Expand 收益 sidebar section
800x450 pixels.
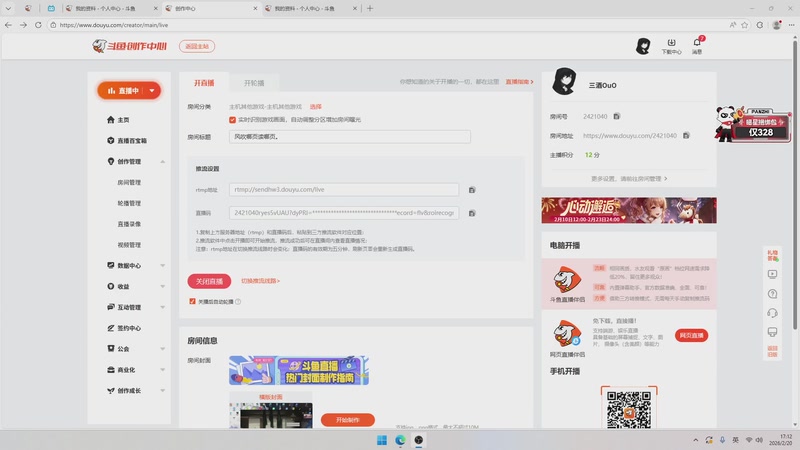pos(163,286)
